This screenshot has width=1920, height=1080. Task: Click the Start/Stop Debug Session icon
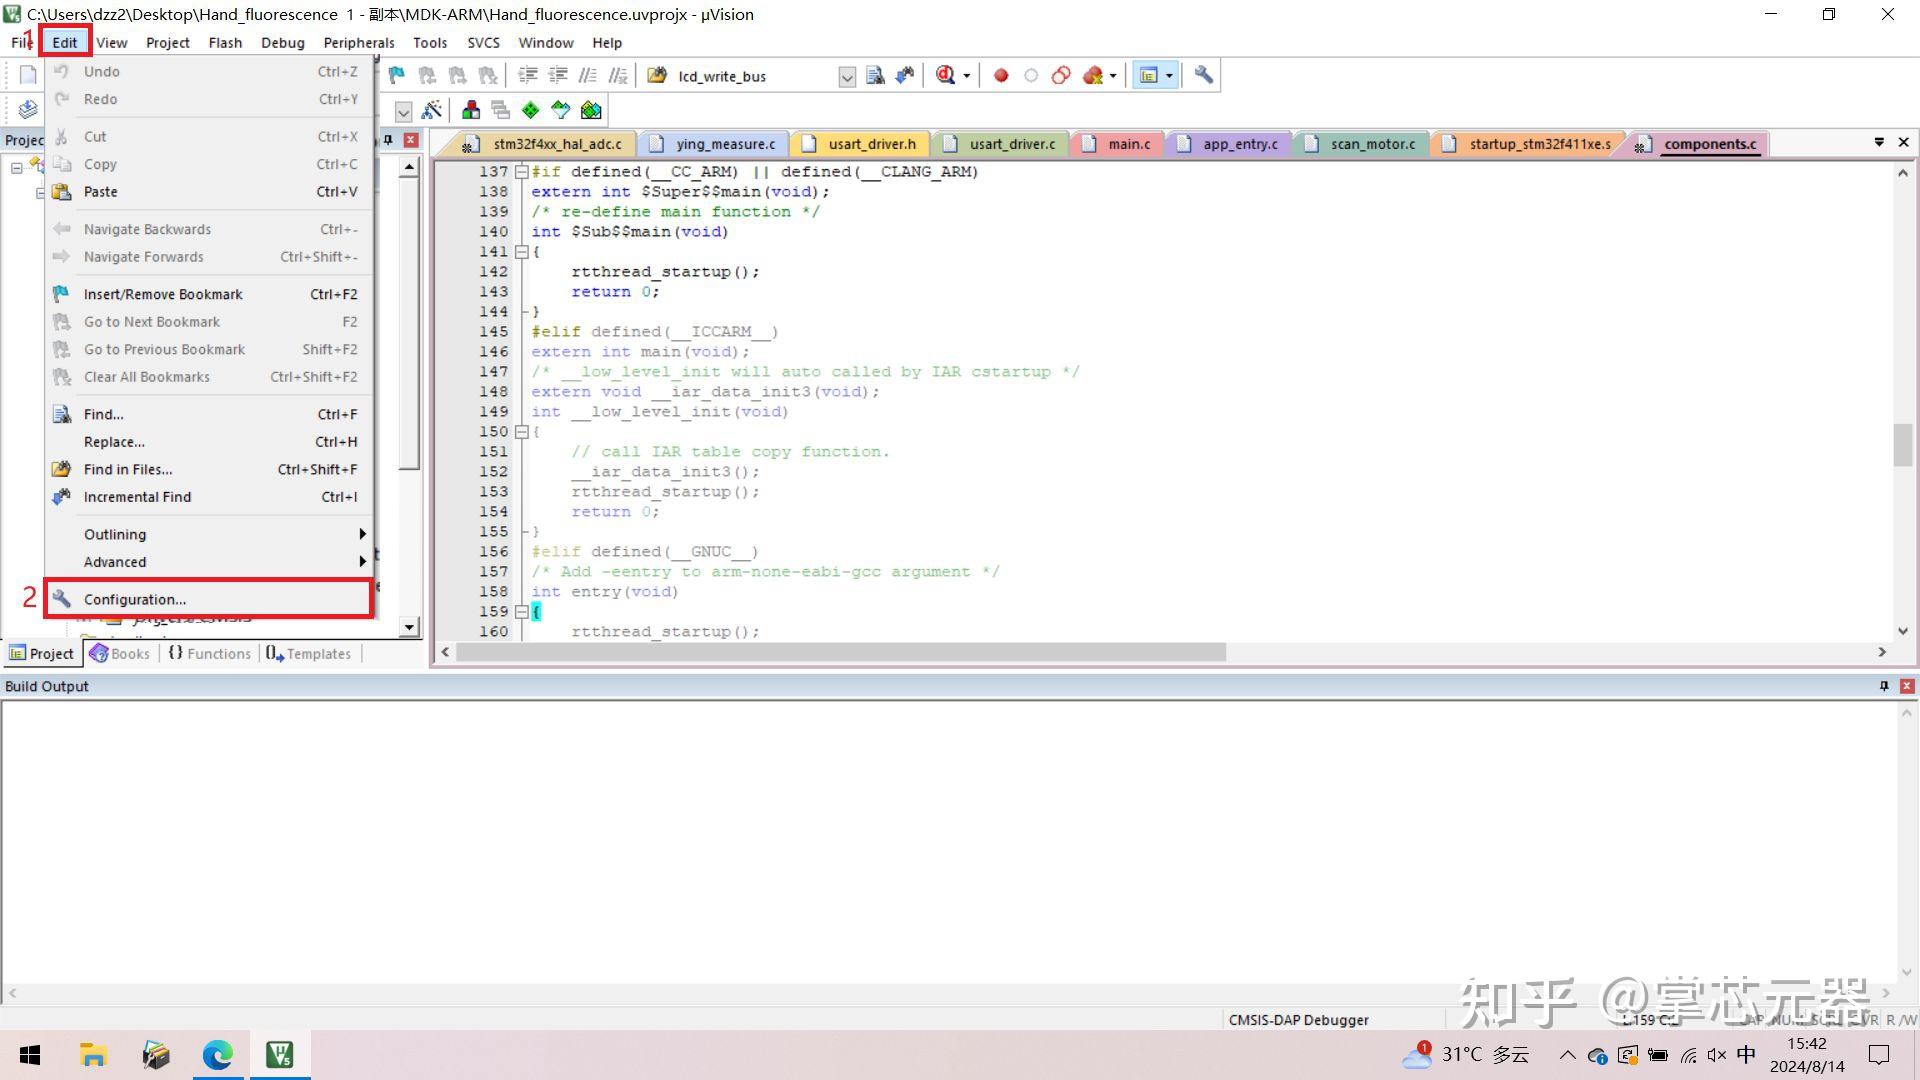point(946,75)
